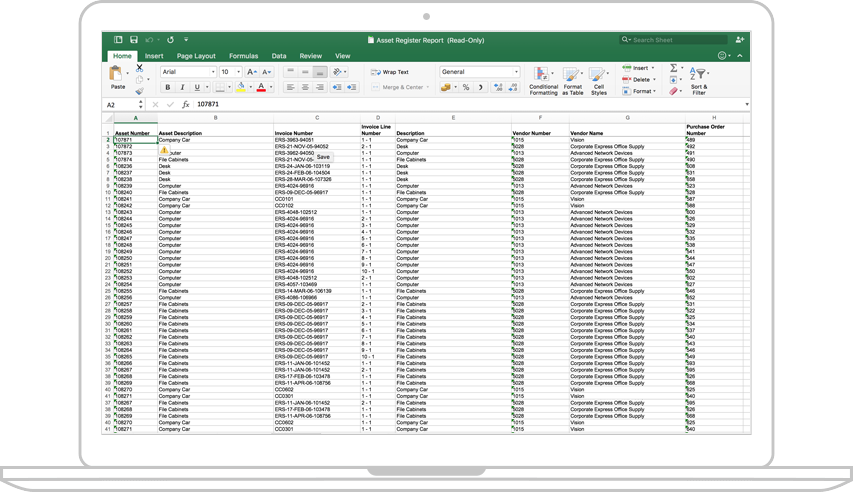Toggle Italic formatting
Screen dimensions: 853x492
[182, 88]
